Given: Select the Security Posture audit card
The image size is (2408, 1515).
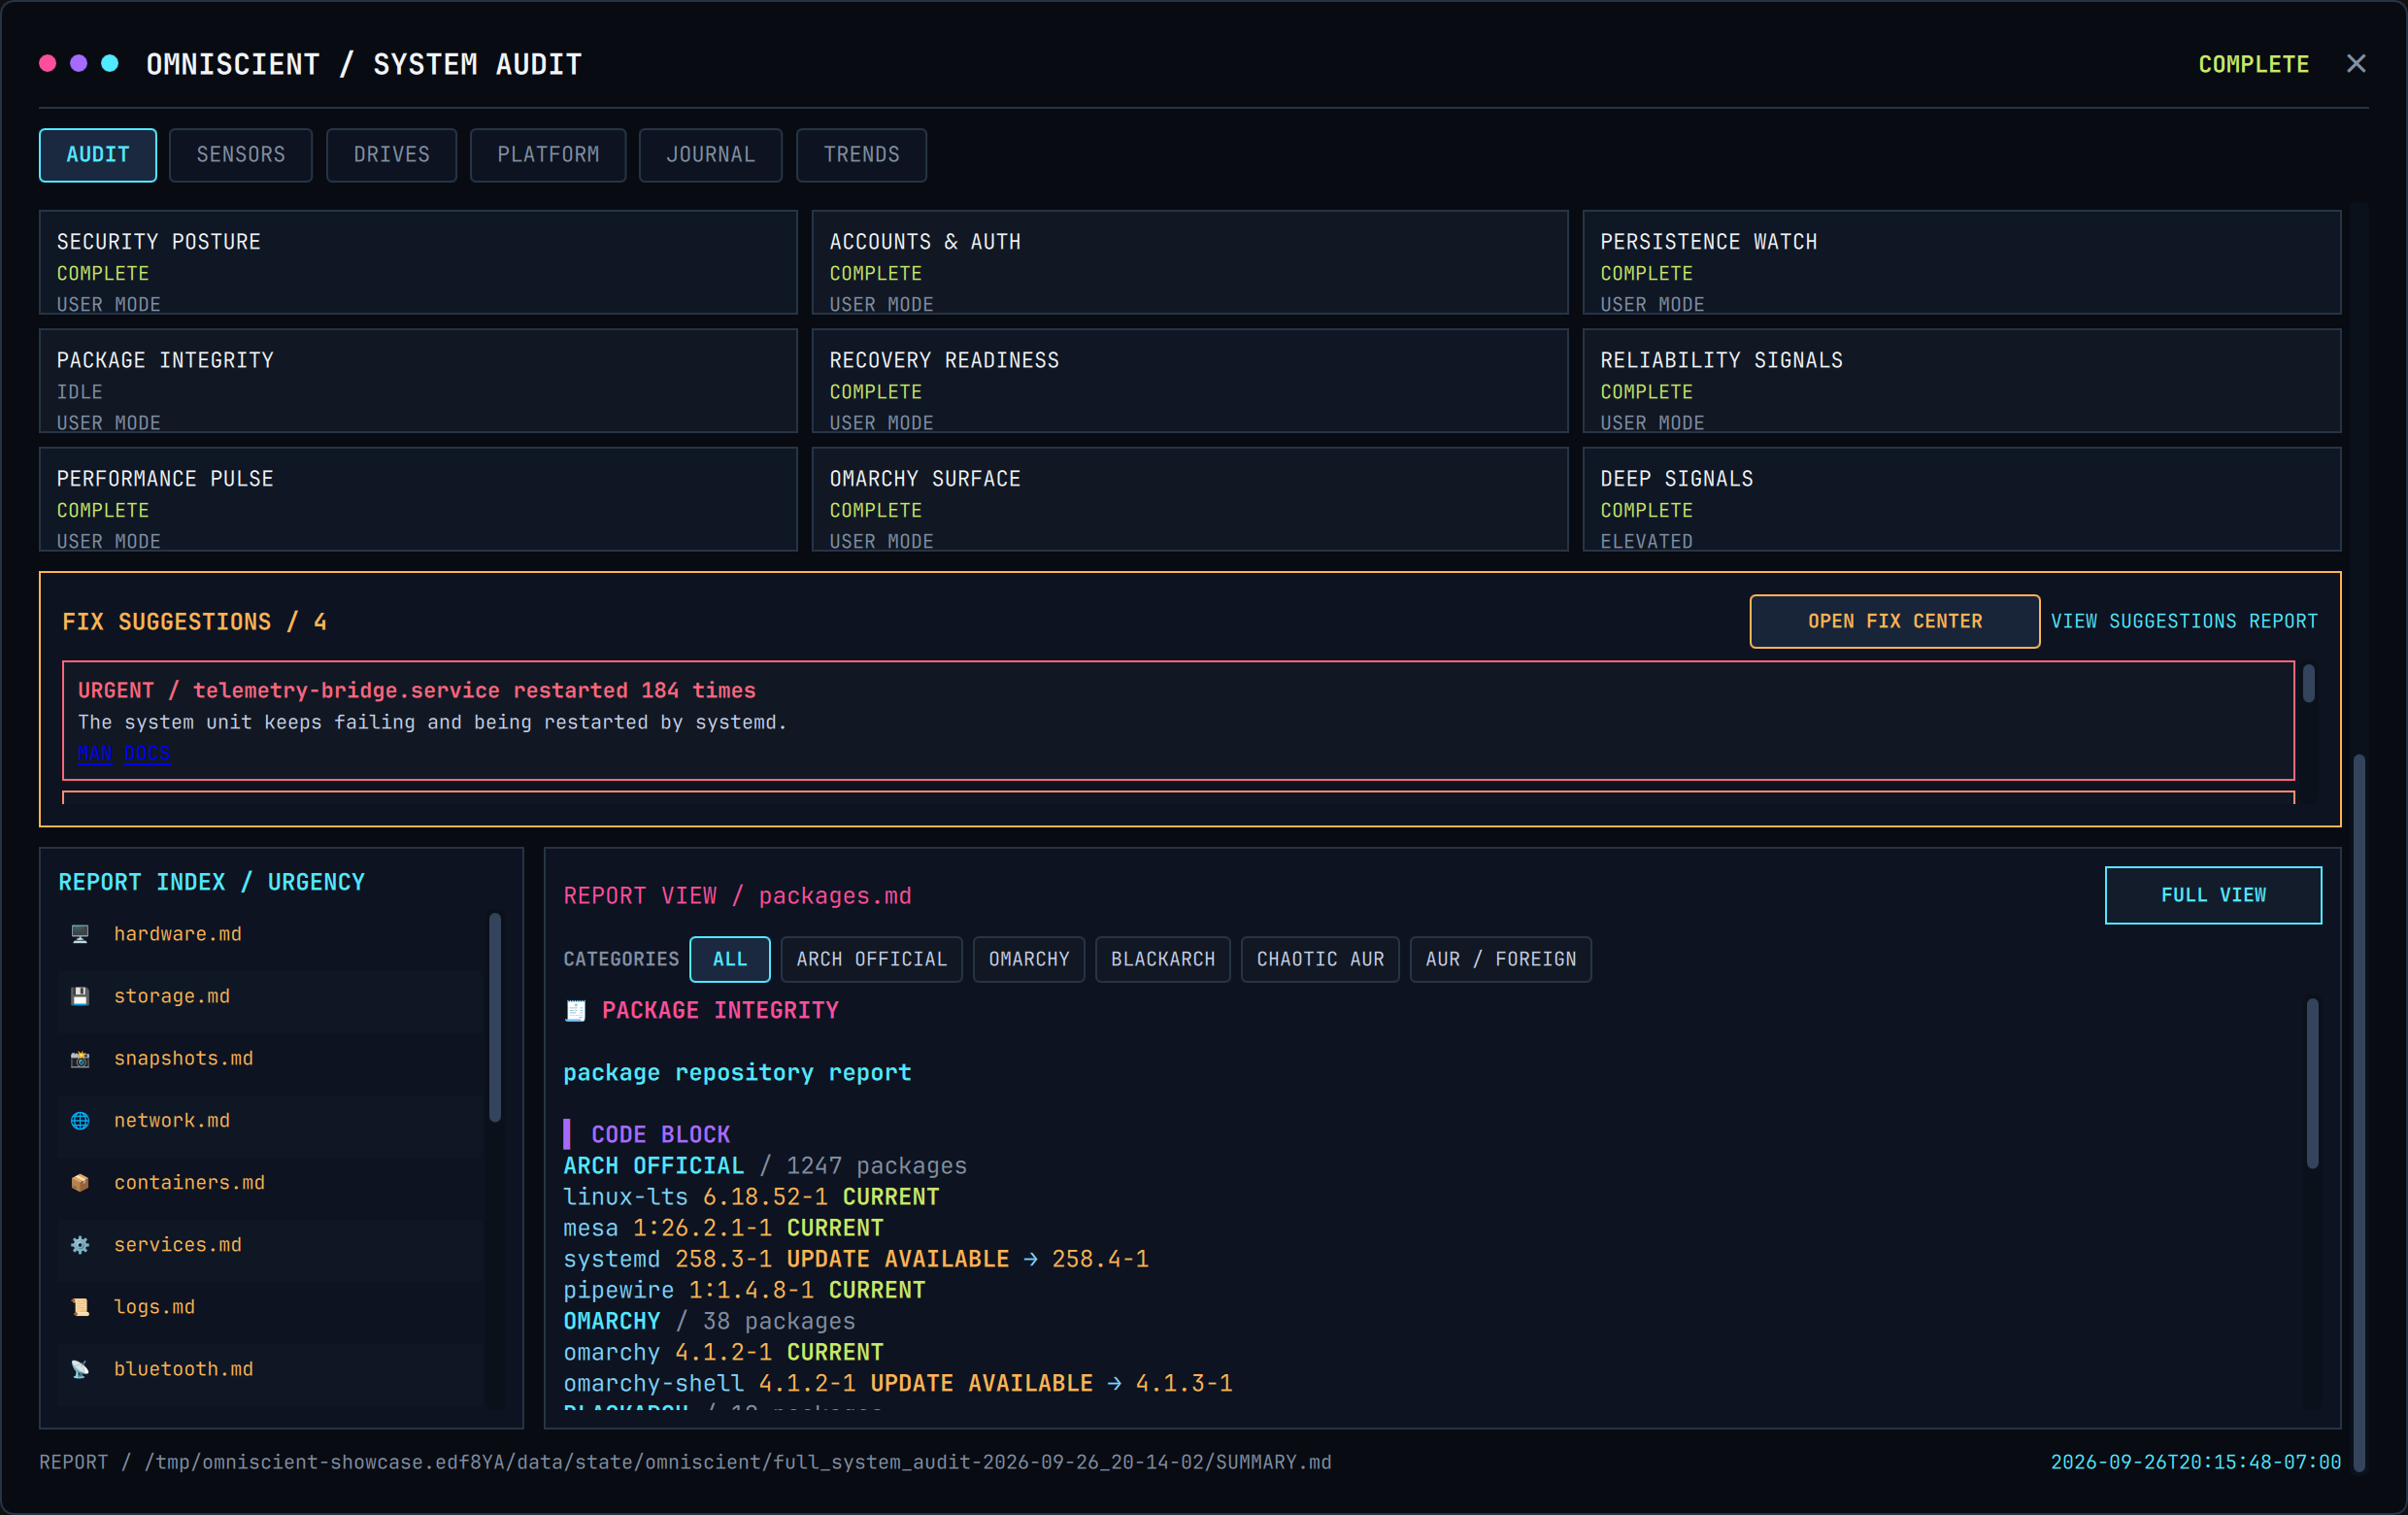Looking at the screenshot, I should pos(418,262).
